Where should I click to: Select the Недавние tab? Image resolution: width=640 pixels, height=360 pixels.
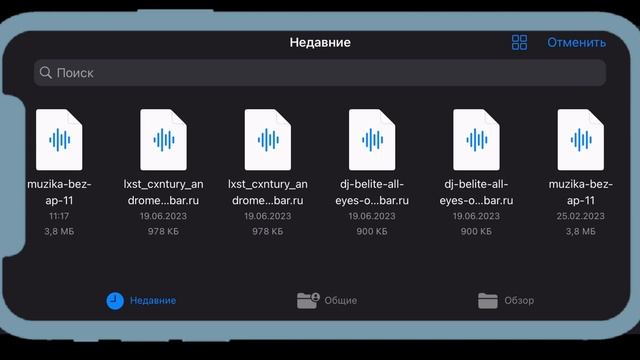click(141, 301)
